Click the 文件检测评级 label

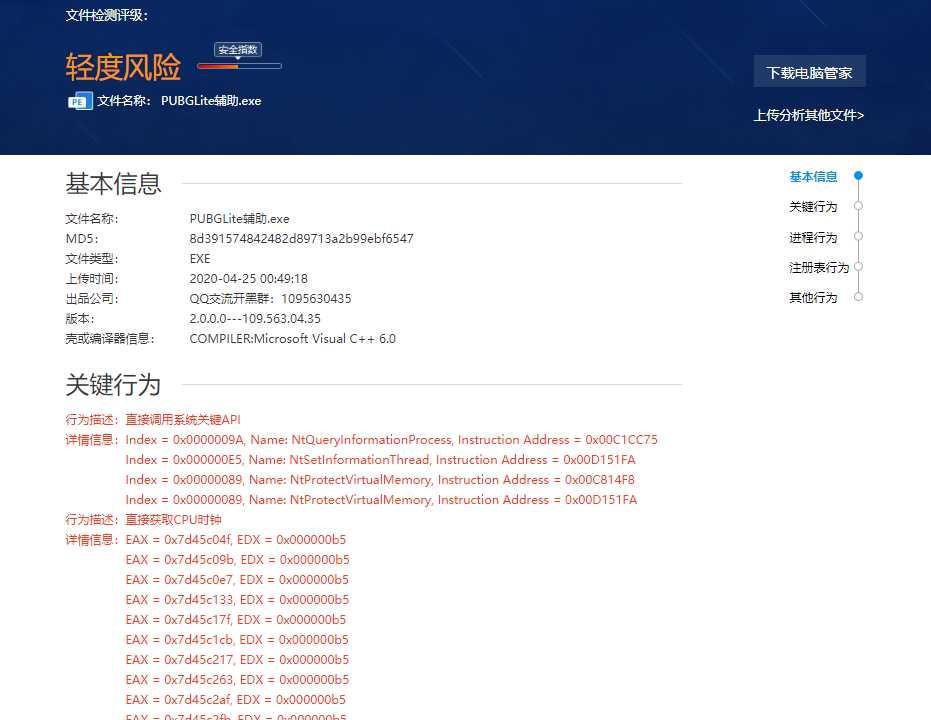[x=106, y=15]
